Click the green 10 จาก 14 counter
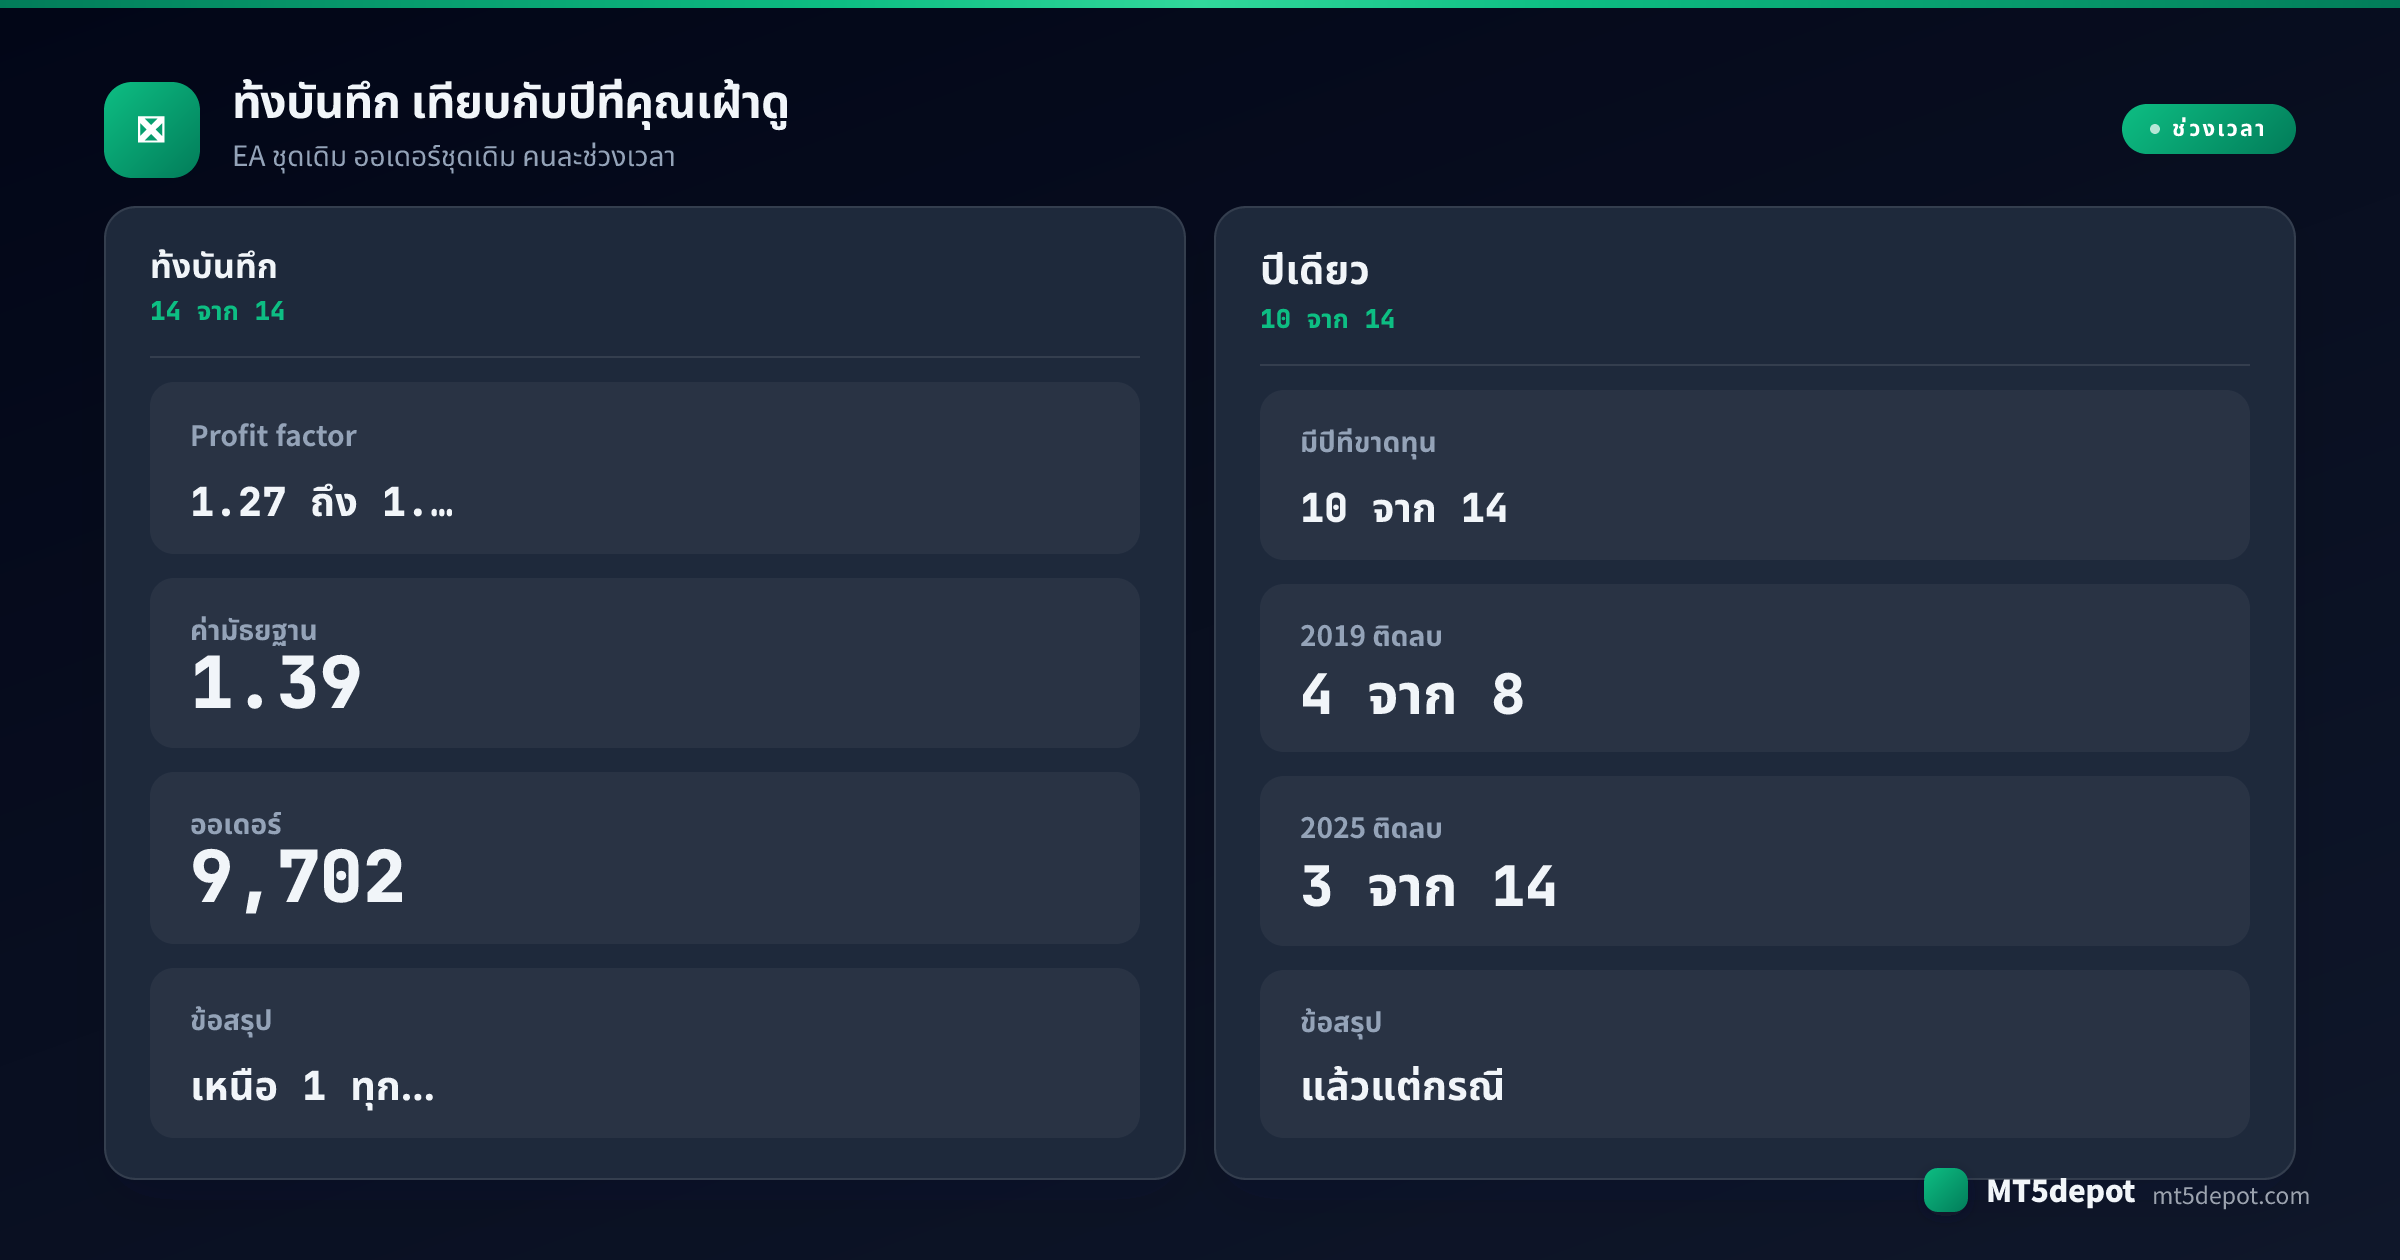 pyautogui.click(x=1328, y=320)
